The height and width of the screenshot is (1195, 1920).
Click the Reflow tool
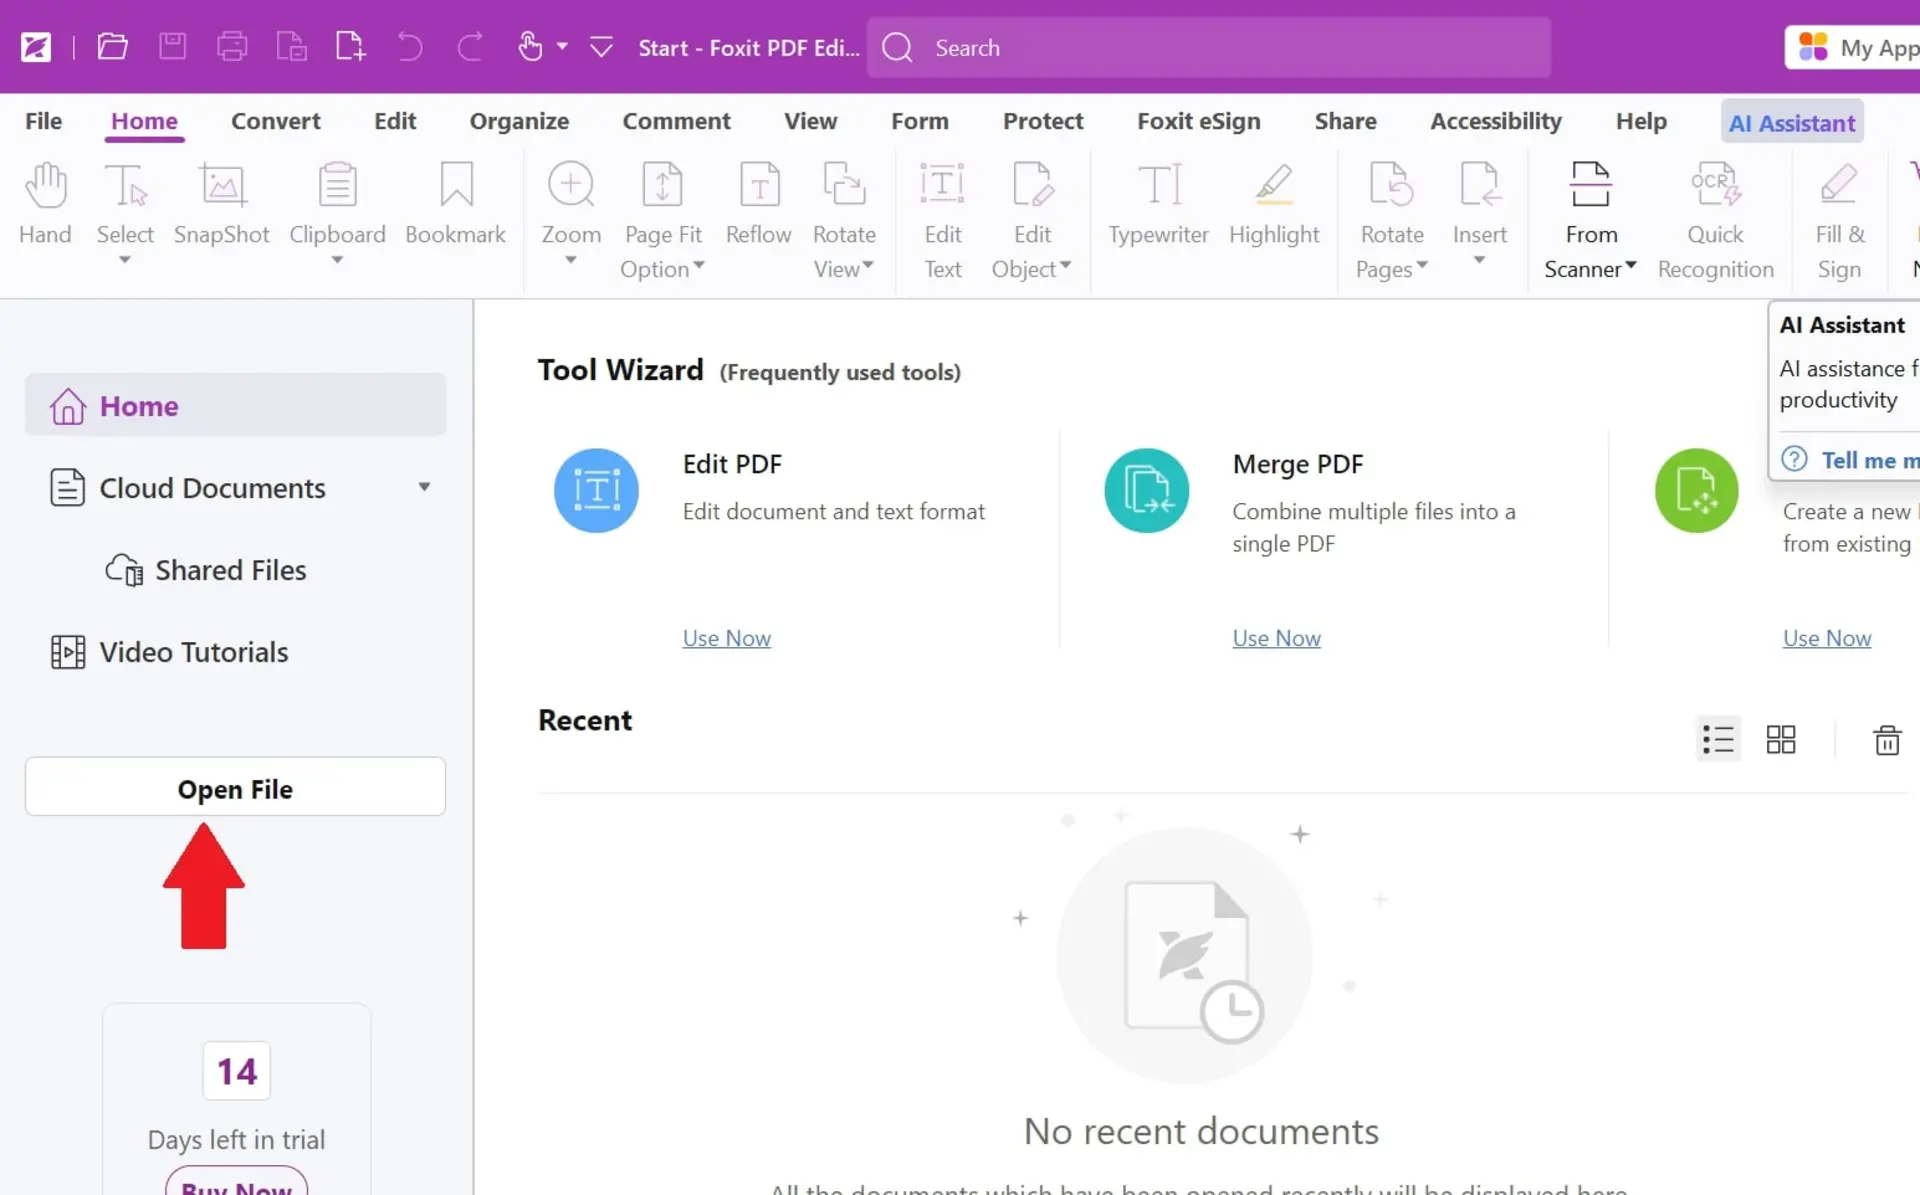[758, 204]
